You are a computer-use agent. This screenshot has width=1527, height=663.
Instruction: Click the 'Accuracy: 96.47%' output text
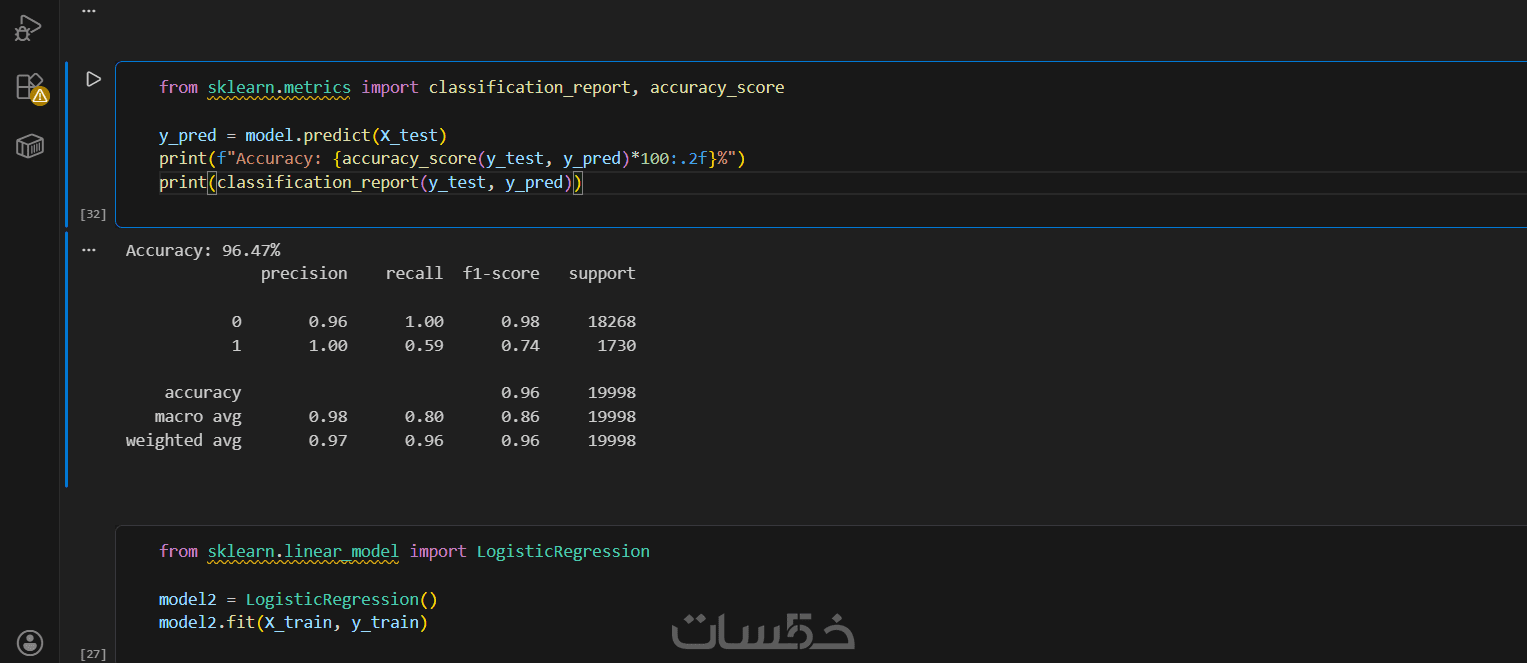point(202,250)
